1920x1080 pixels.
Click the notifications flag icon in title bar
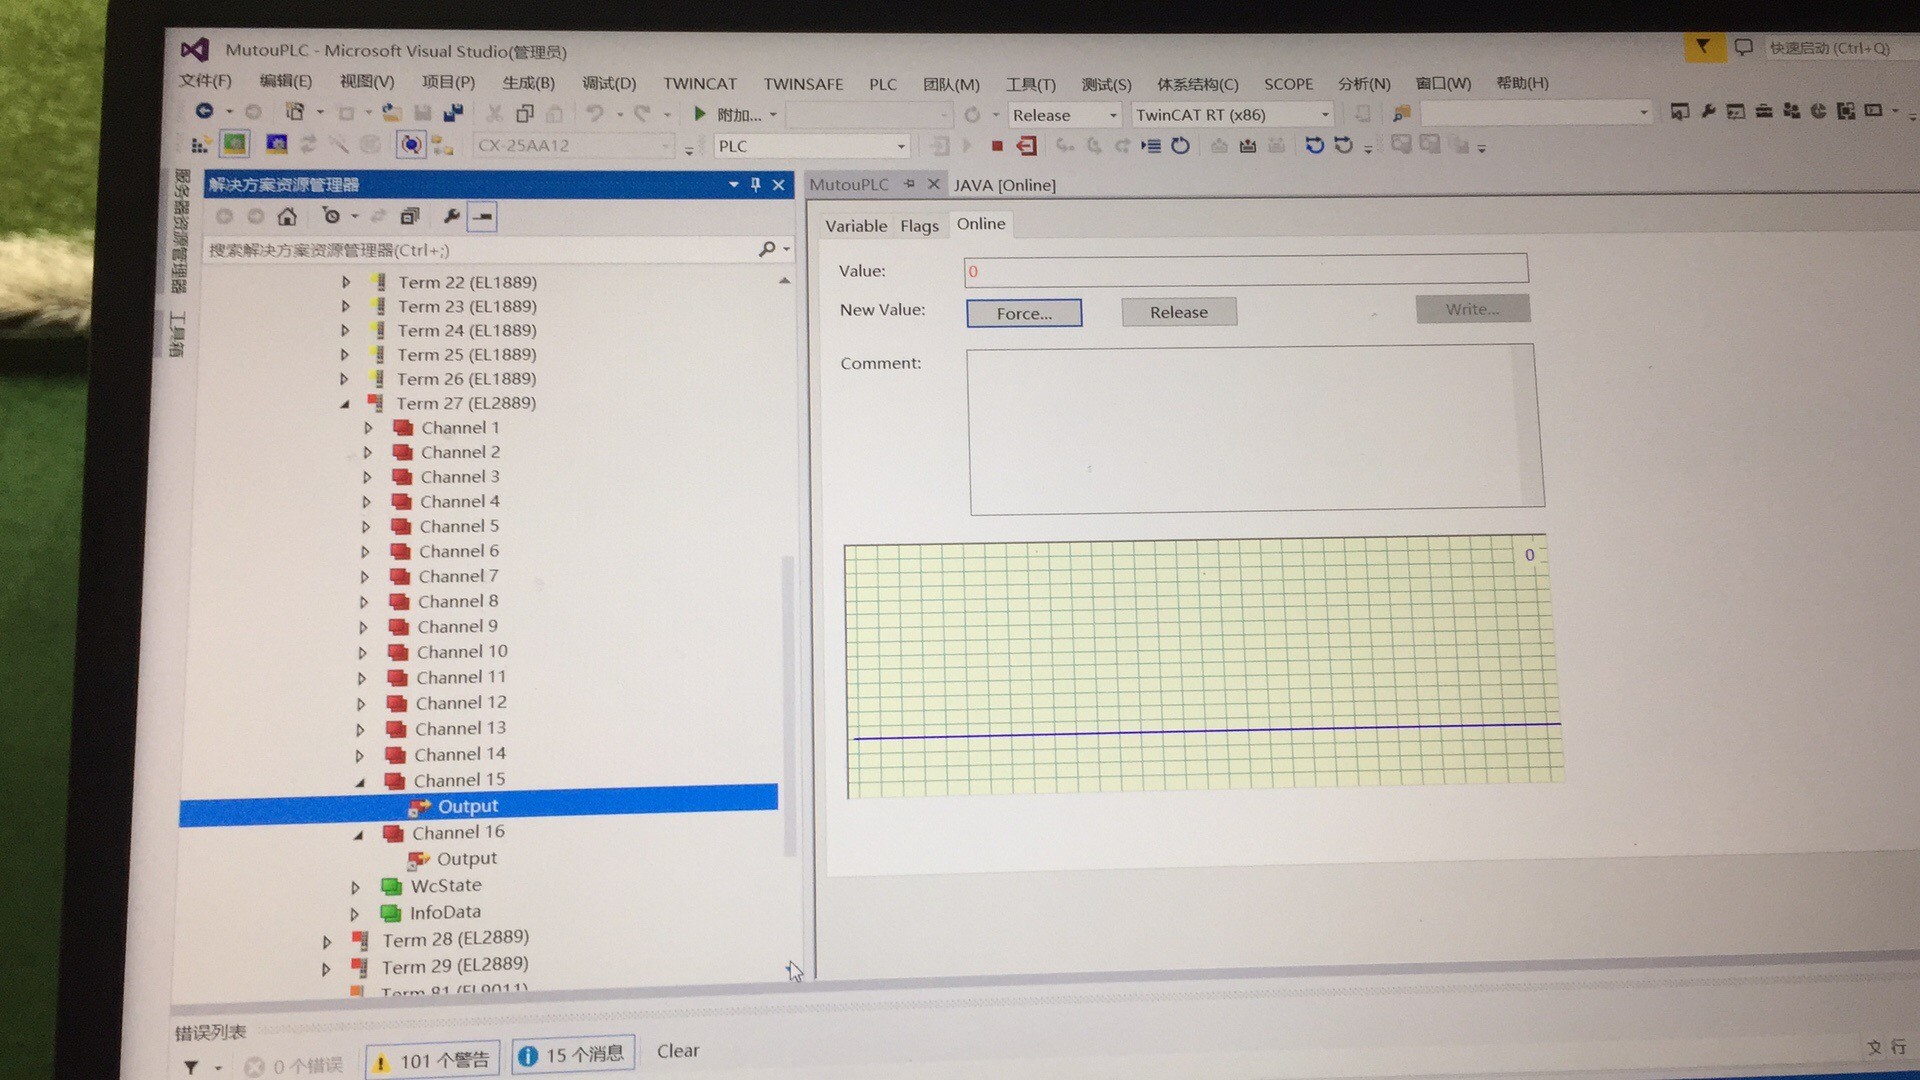click(1703, 47)
